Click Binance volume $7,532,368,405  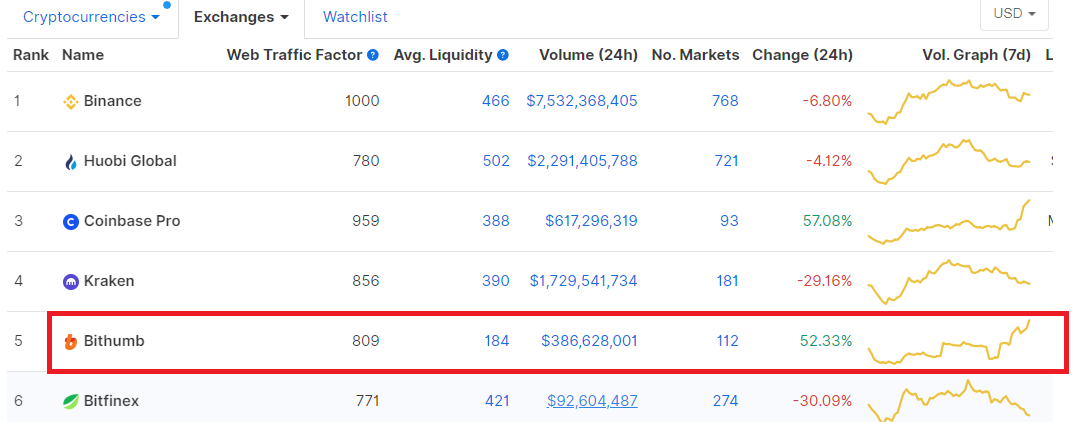[582, 101]
